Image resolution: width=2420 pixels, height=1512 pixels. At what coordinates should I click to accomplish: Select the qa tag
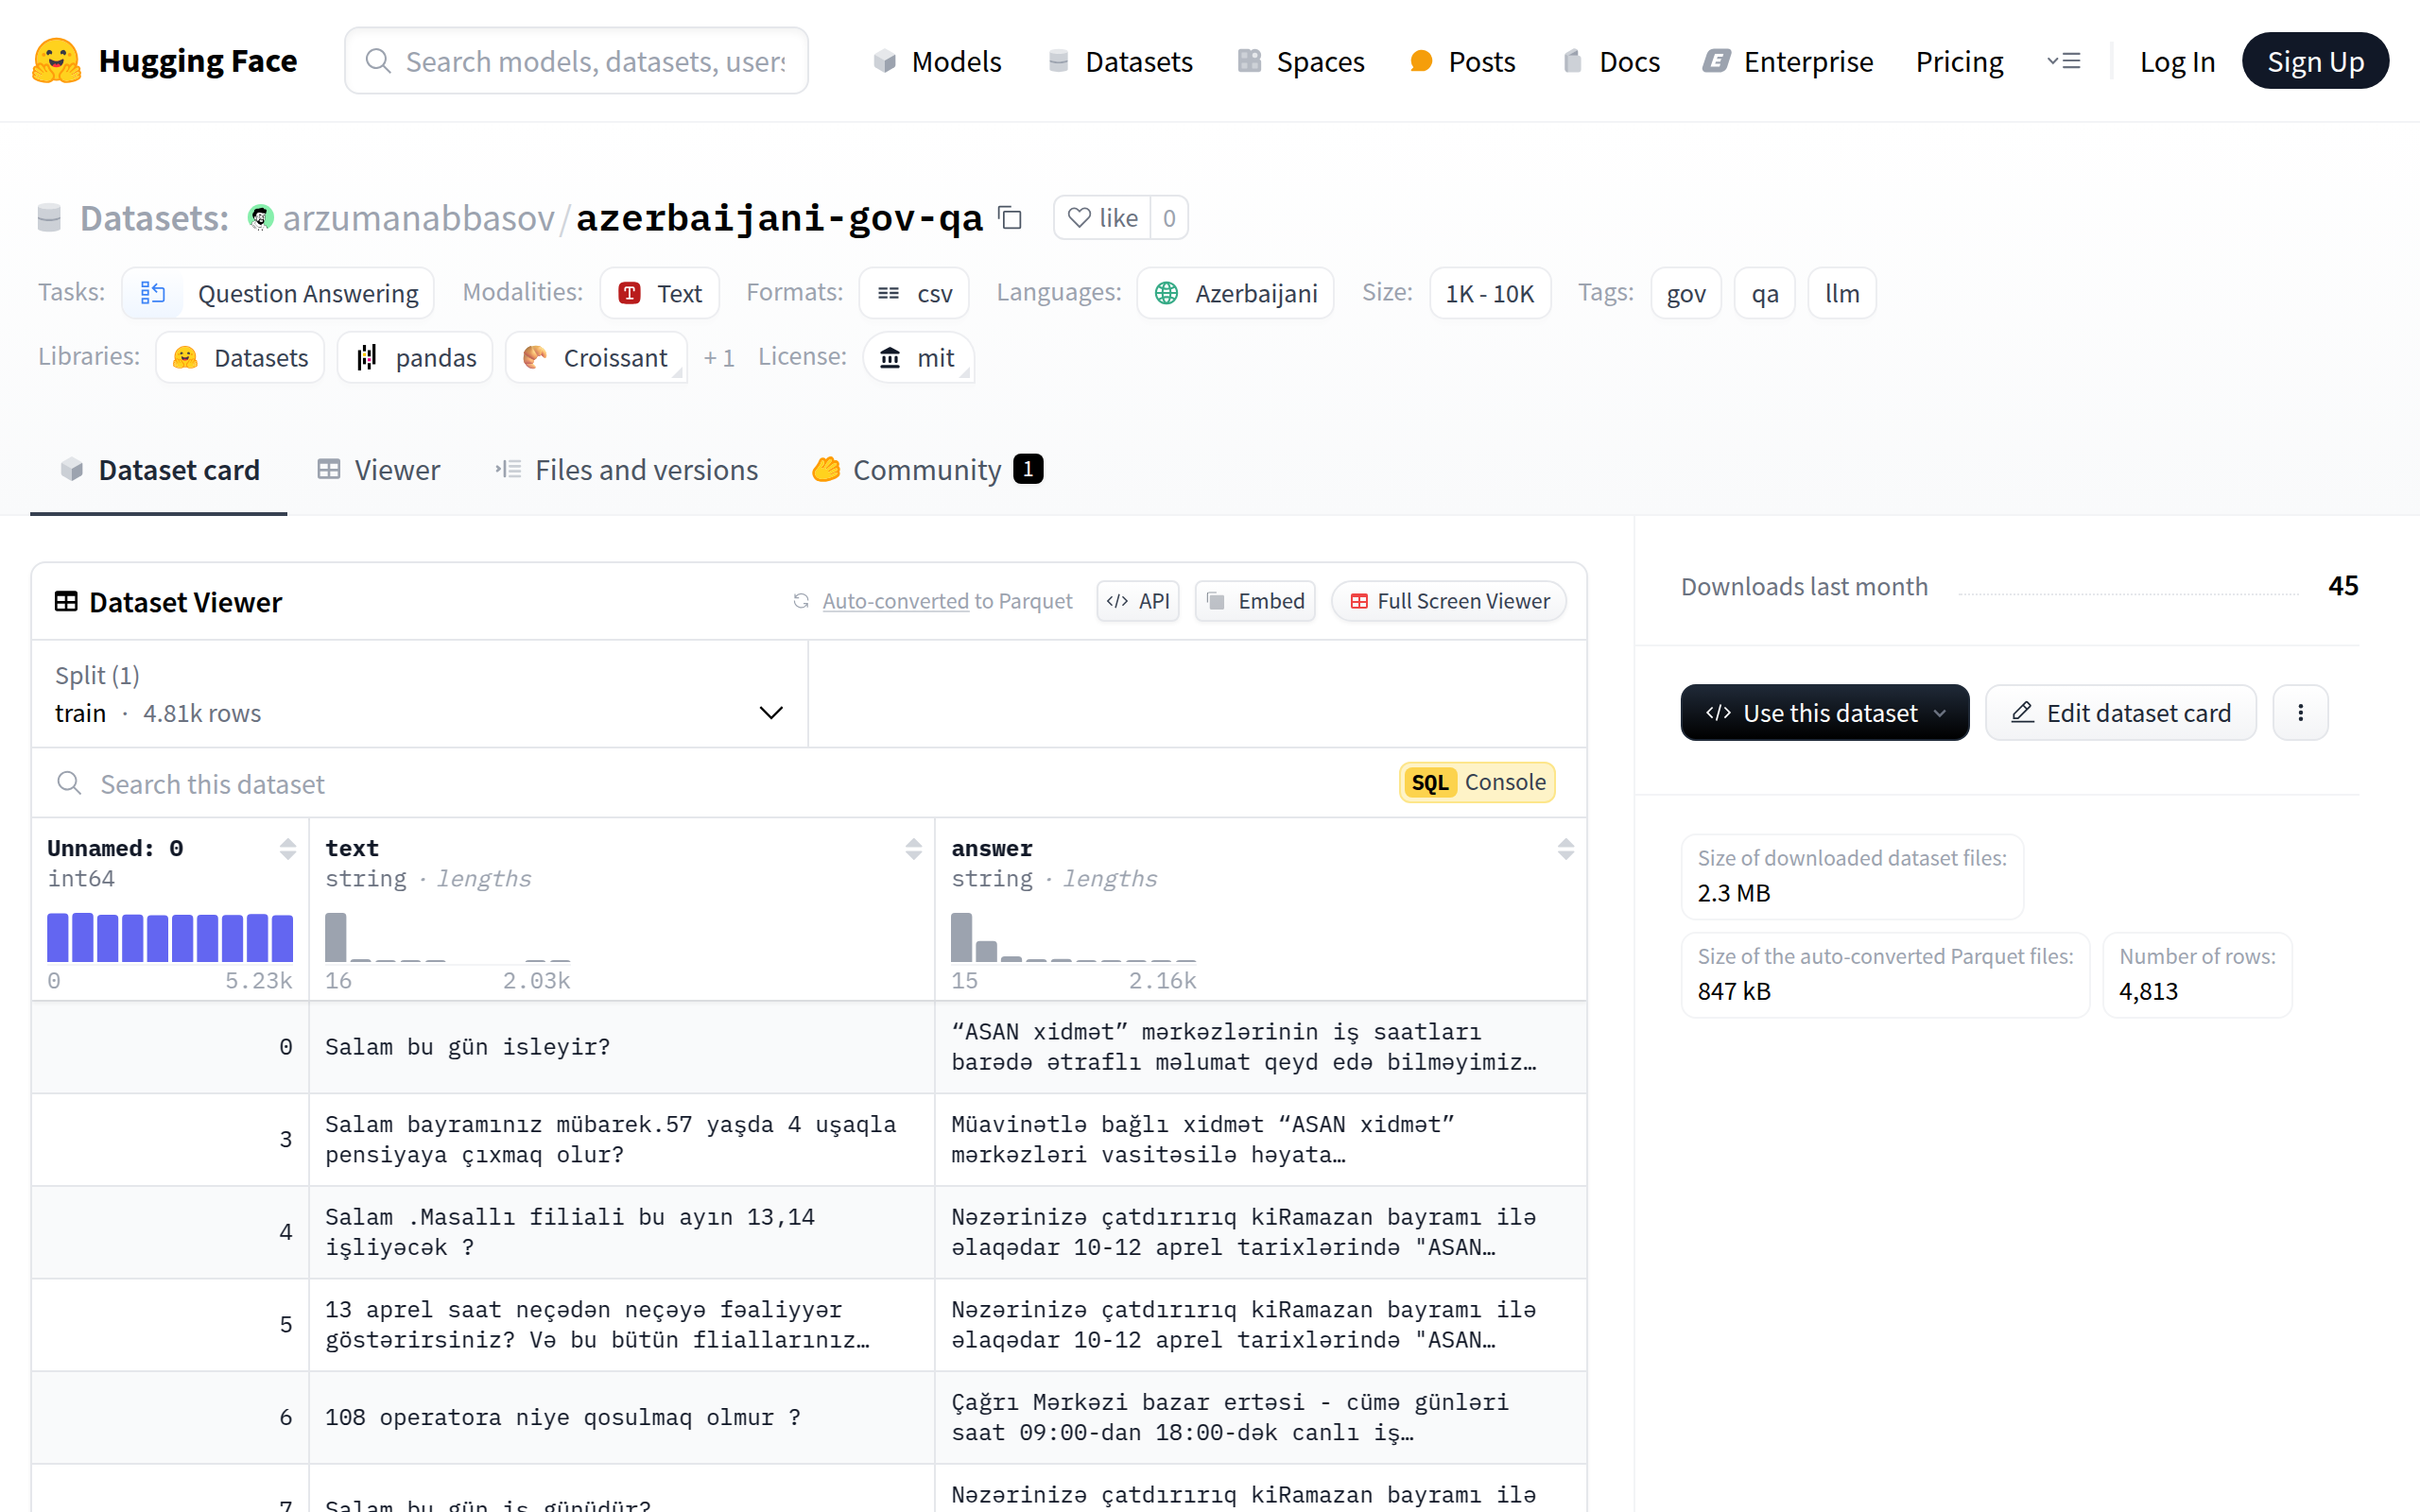(1765, 293)
